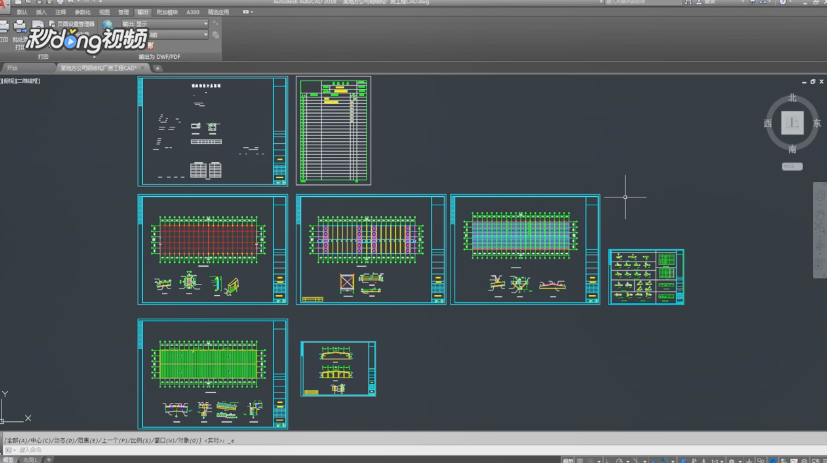
Task: Select the small frame elevation sheet
Action: coord(338,369)
